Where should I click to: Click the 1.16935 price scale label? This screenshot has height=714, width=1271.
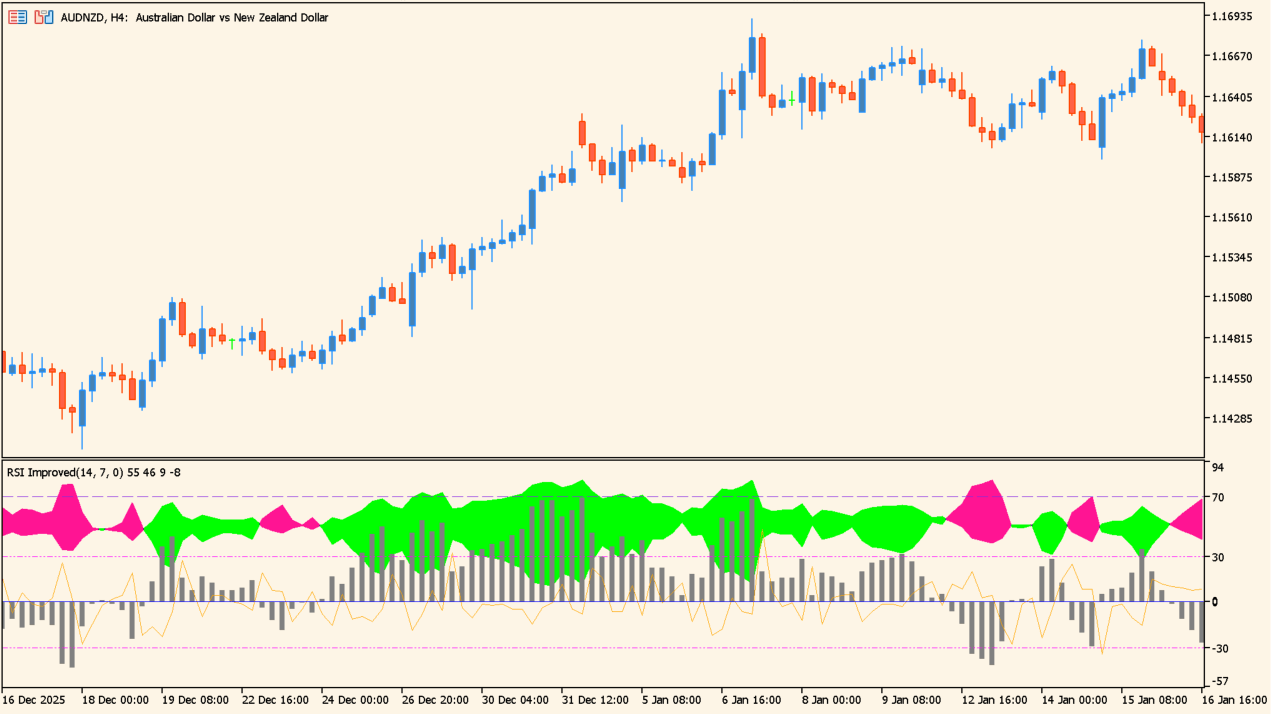tap(1231, 17)
